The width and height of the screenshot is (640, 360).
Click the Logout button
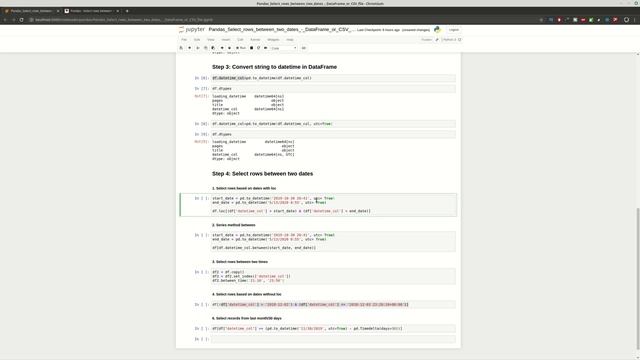453,30
